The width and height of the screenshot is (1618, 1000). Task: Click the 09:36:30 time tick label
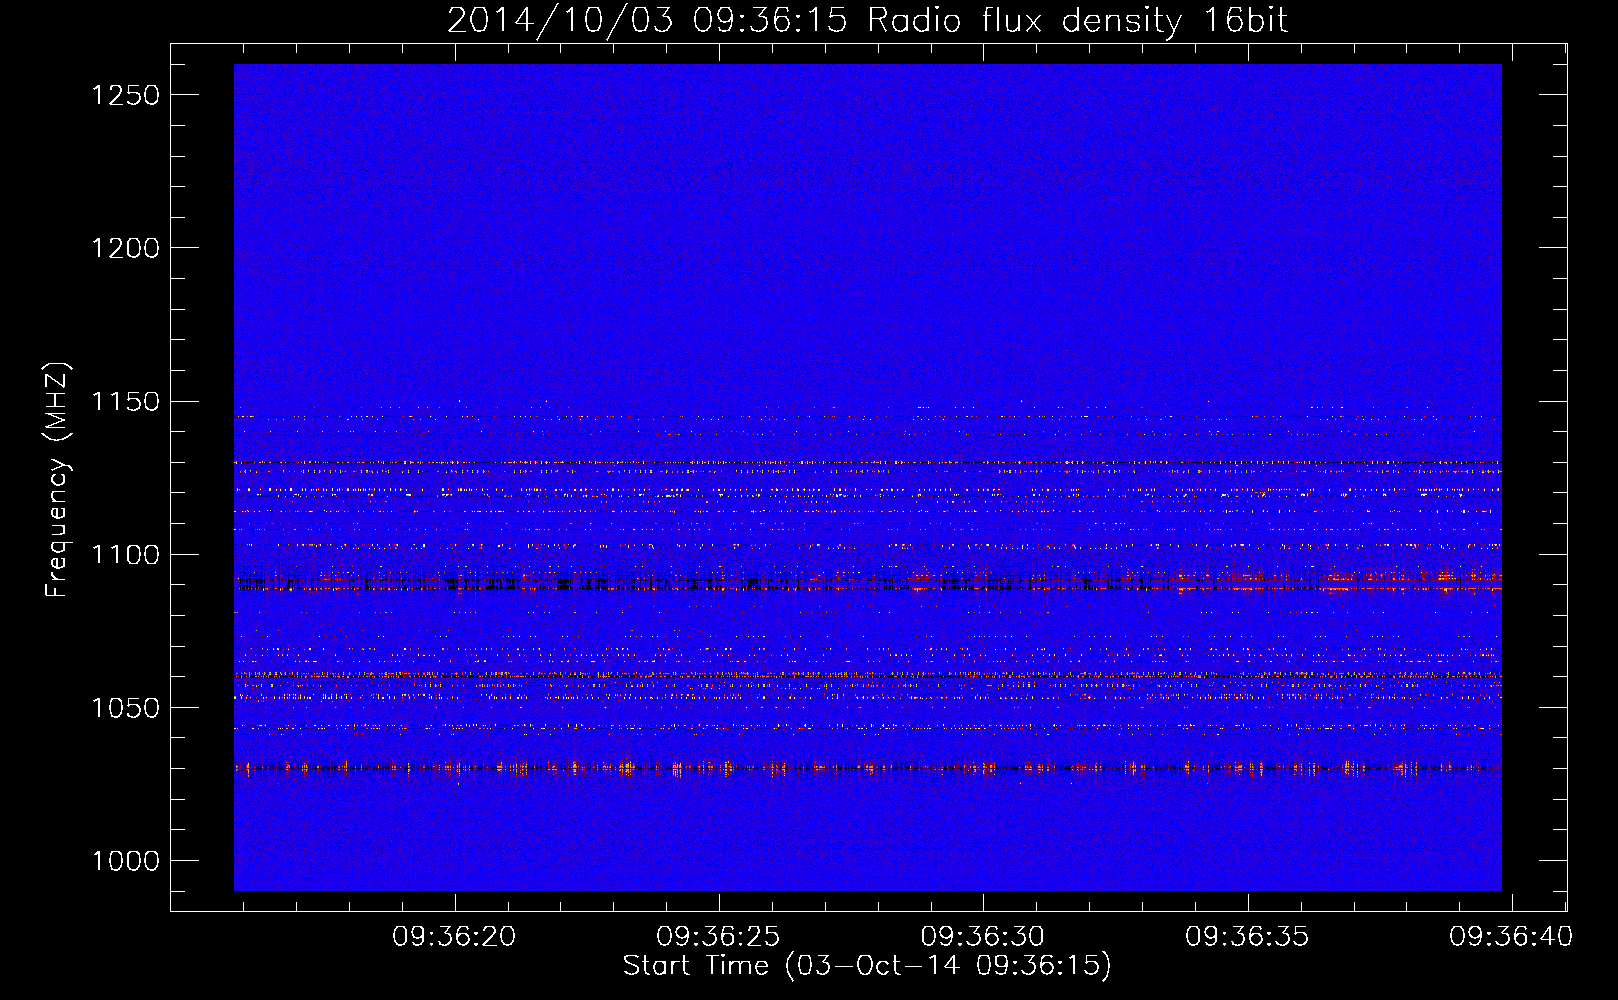[983, 937]
